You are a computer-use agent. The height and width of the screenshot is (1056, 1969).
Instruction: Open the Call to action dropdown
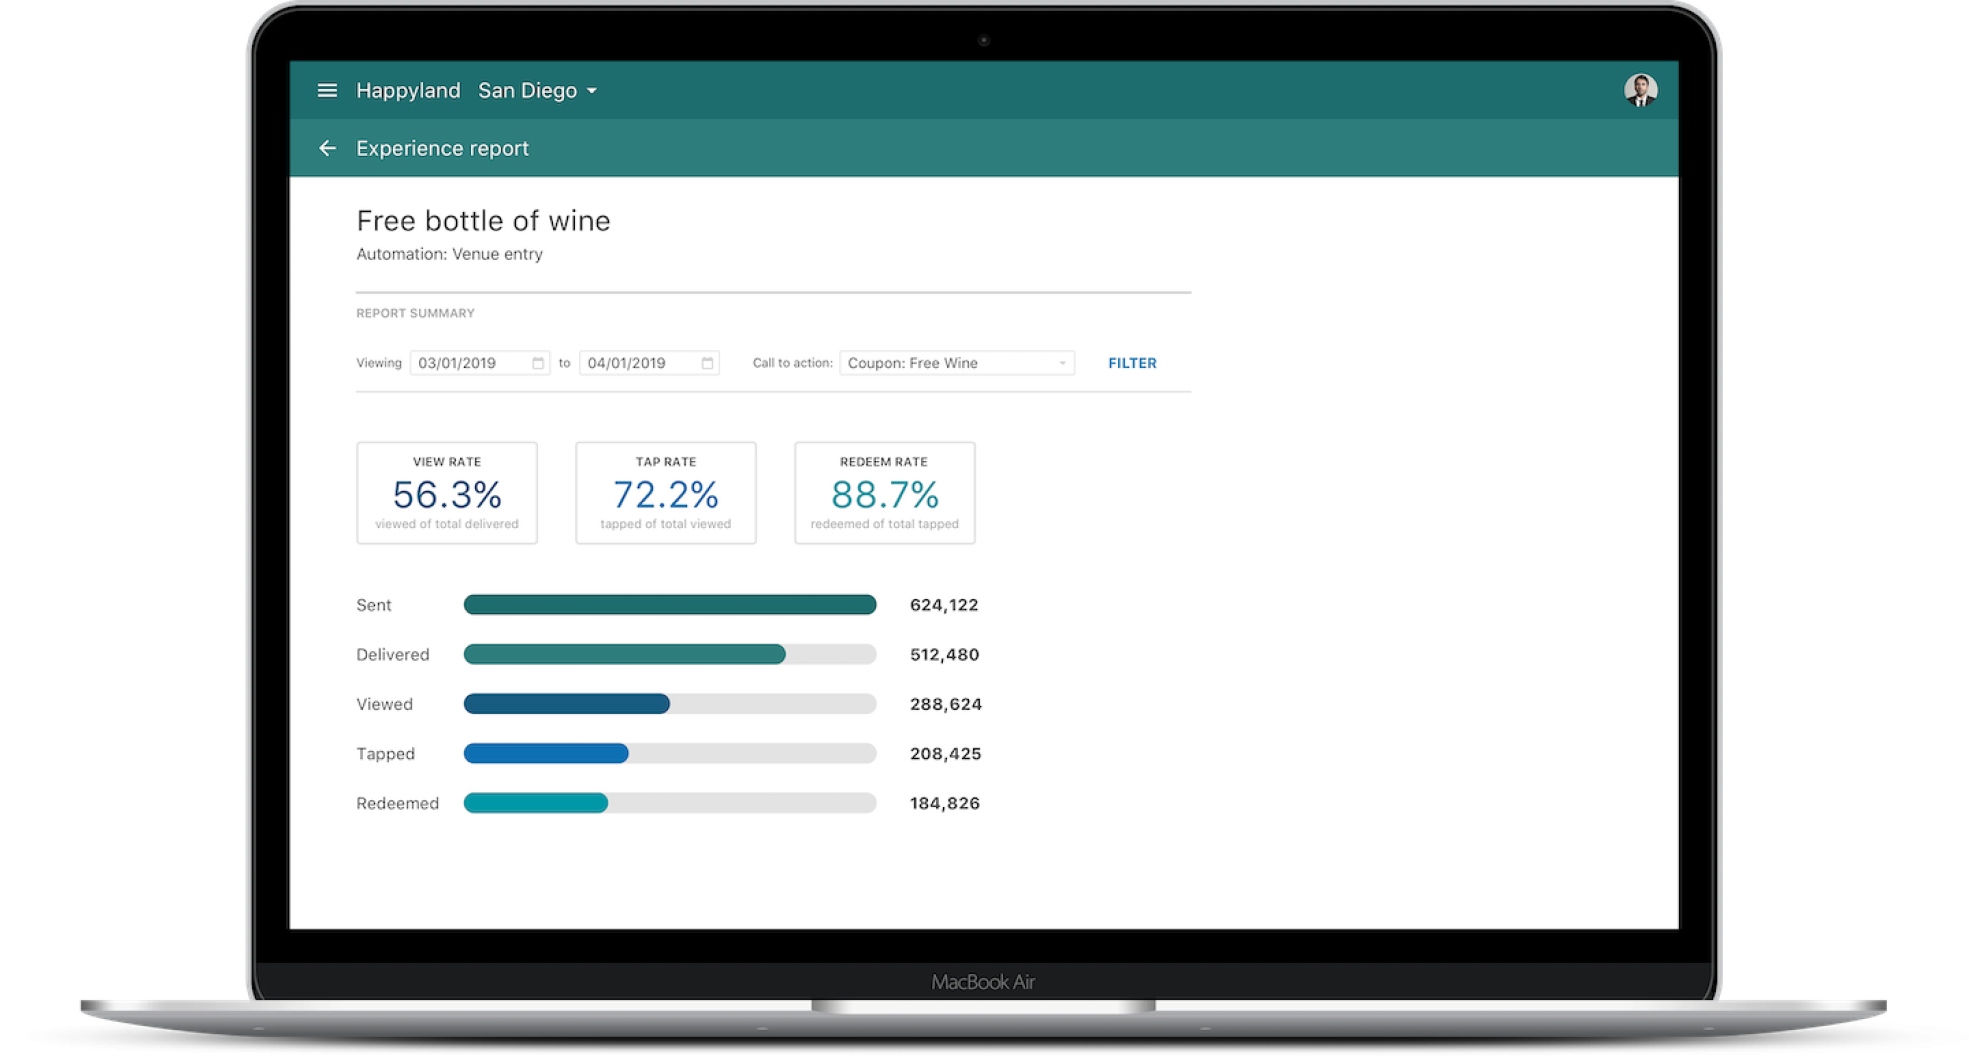pos(1061,362)
